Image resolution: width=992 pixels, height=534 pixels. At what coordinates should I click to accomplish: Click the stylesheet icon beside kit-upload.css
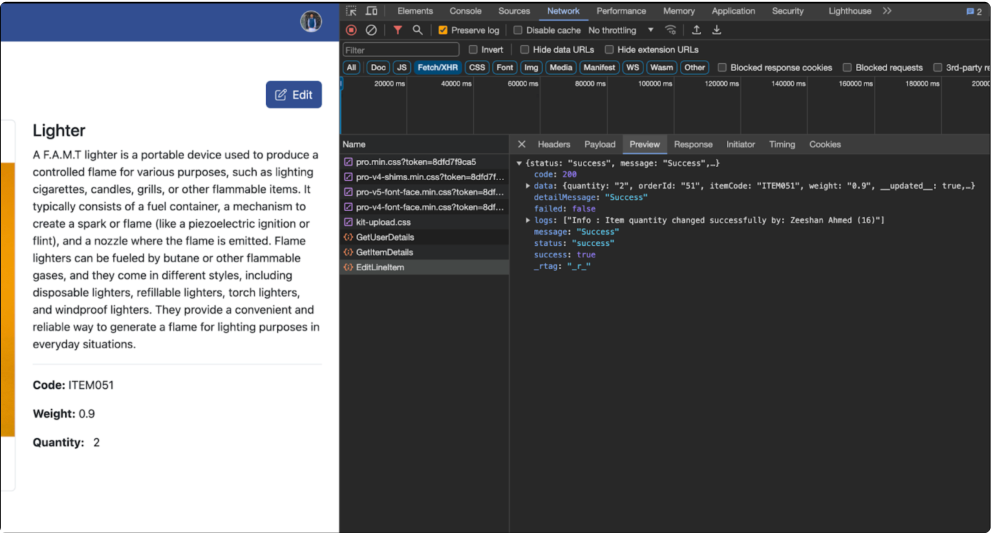coord(348,222)
